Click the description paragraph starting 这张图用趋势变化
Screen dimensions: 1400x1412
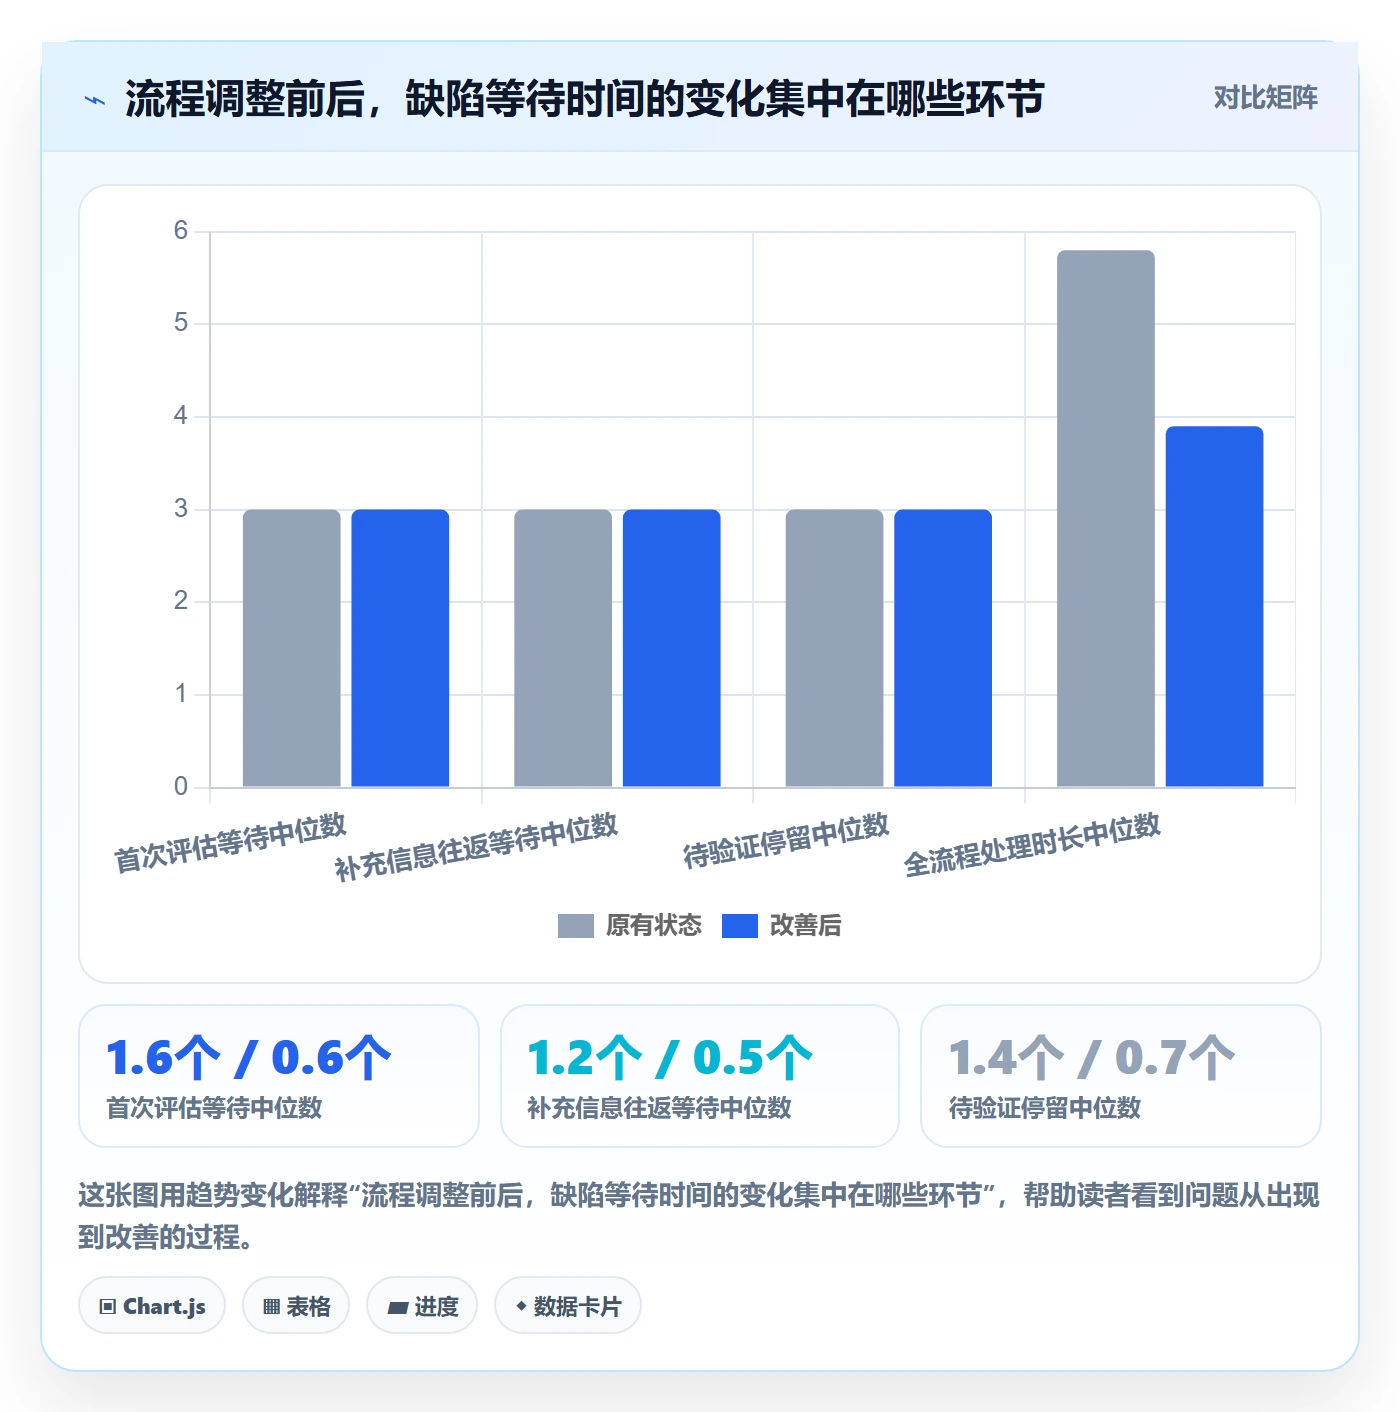pos(699,1216)
